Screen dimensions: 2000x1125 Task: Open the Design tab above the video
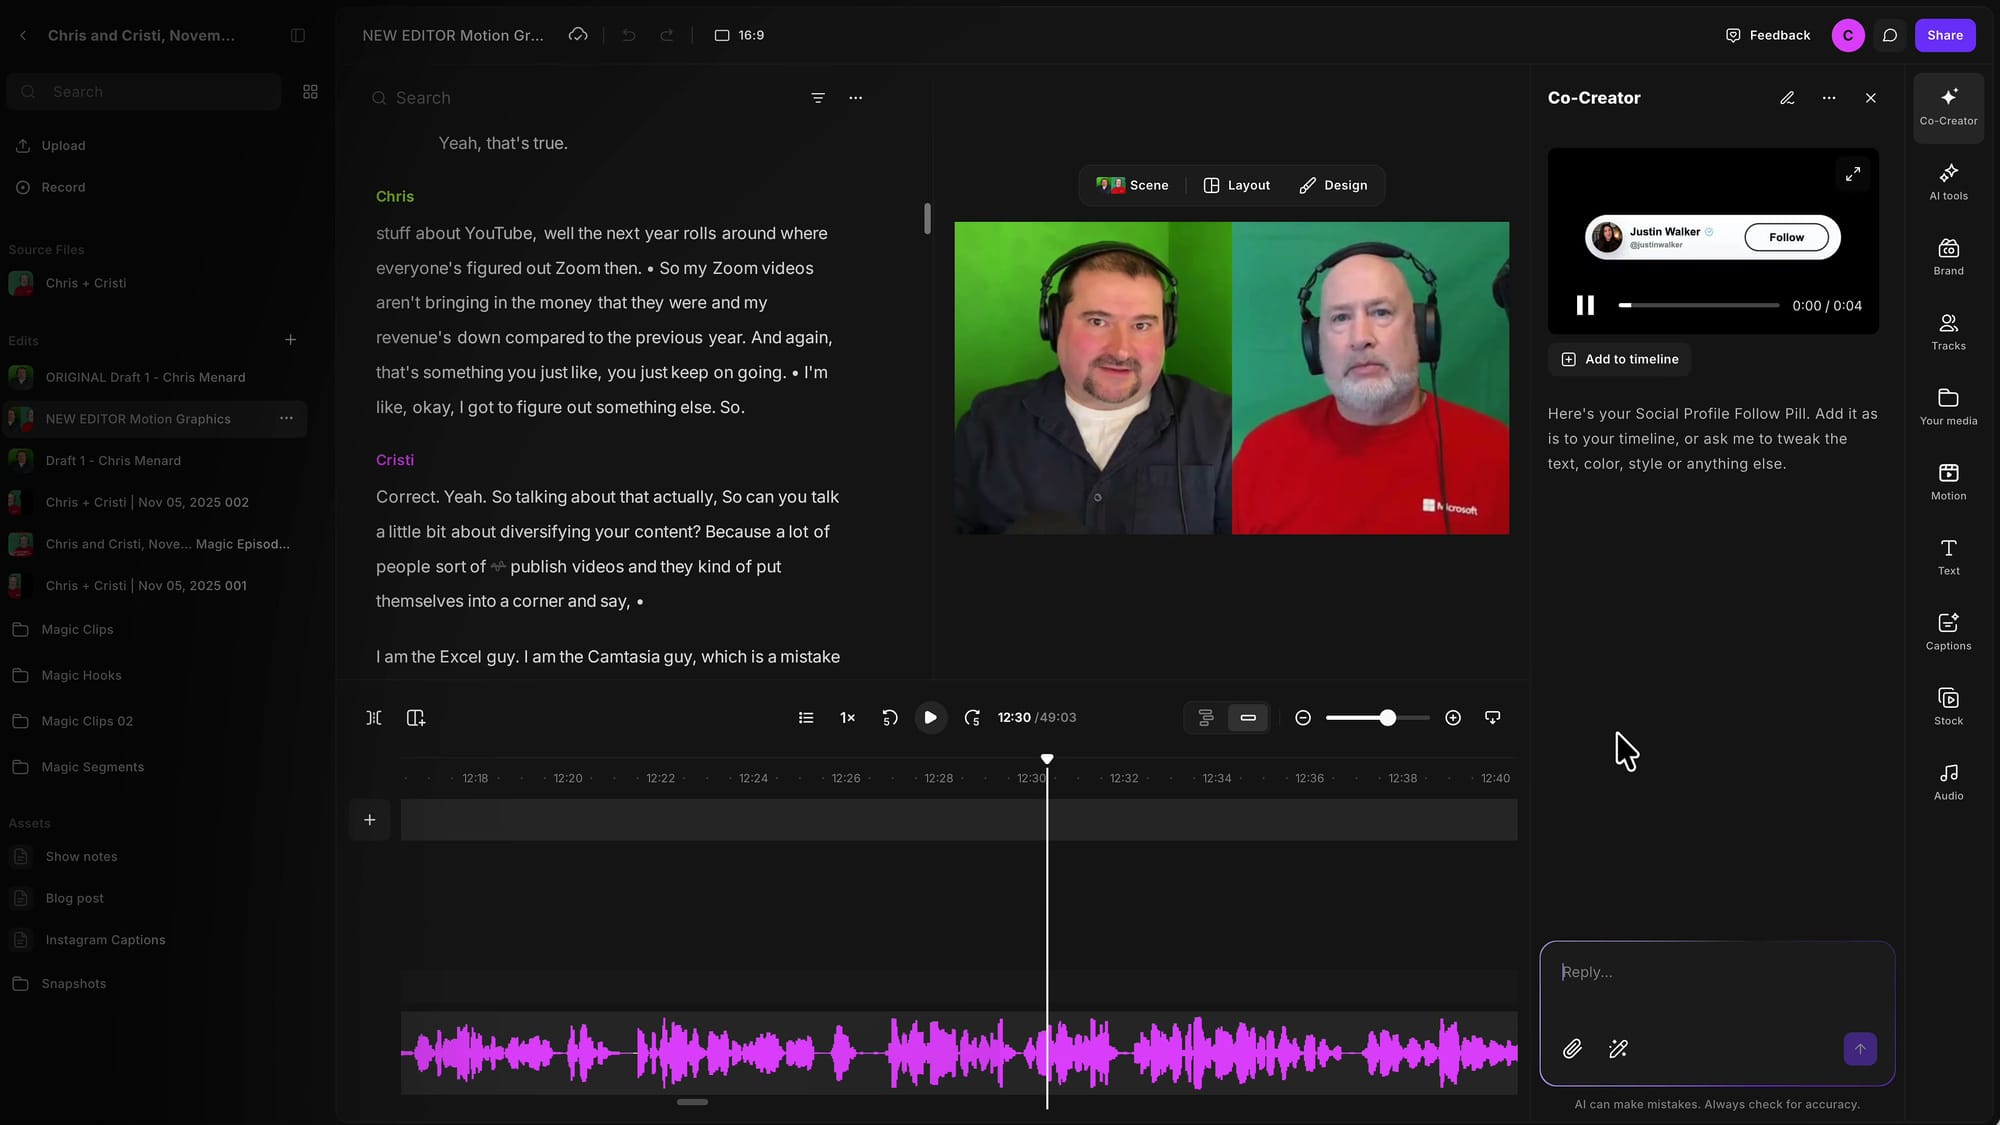(x=1333, y=185)
